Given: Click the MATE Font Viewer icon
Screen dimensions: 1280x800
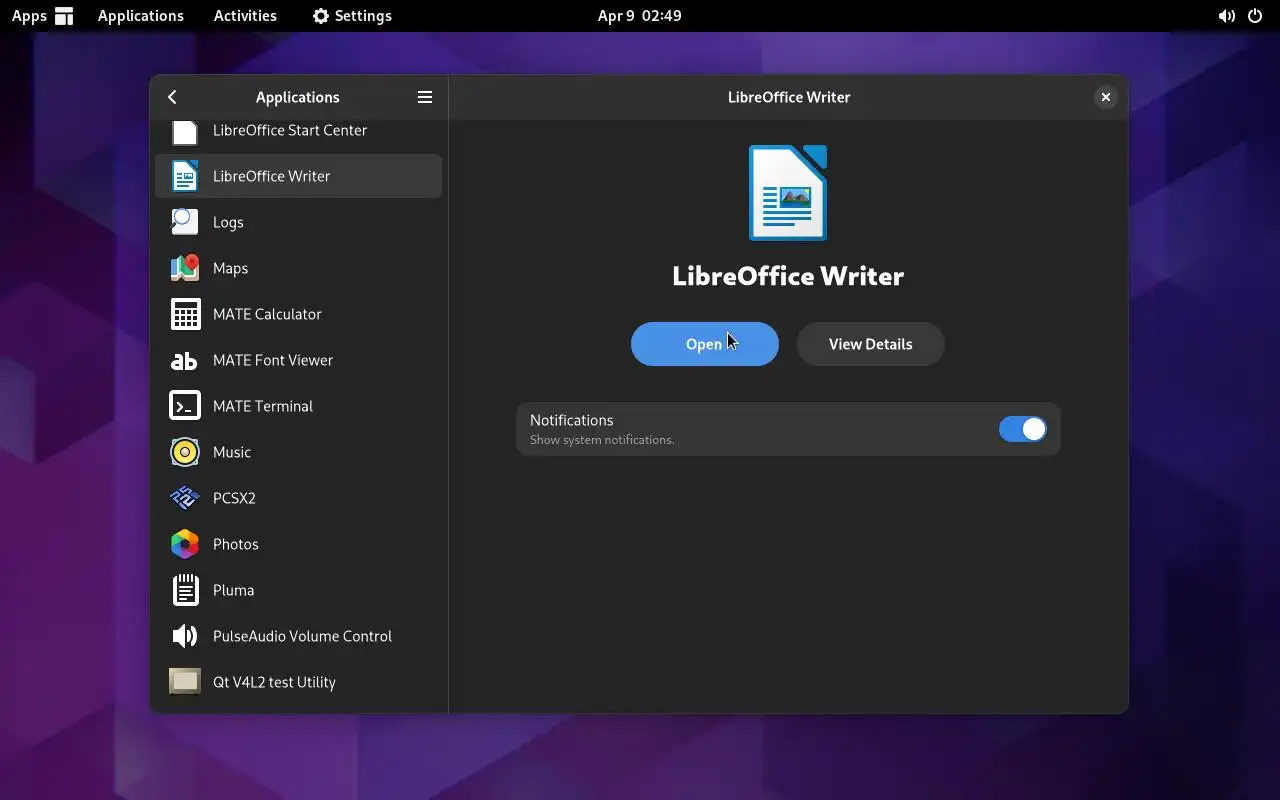Looking at the screenshot, I should click(185, 360).
